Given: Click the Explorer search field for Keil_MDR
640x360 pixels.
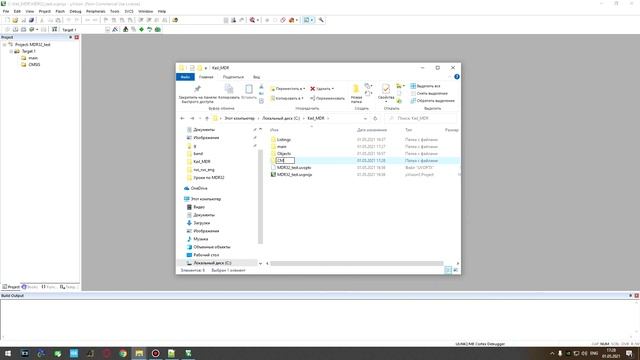Looking at the screenshot, I should pos(422,118).
